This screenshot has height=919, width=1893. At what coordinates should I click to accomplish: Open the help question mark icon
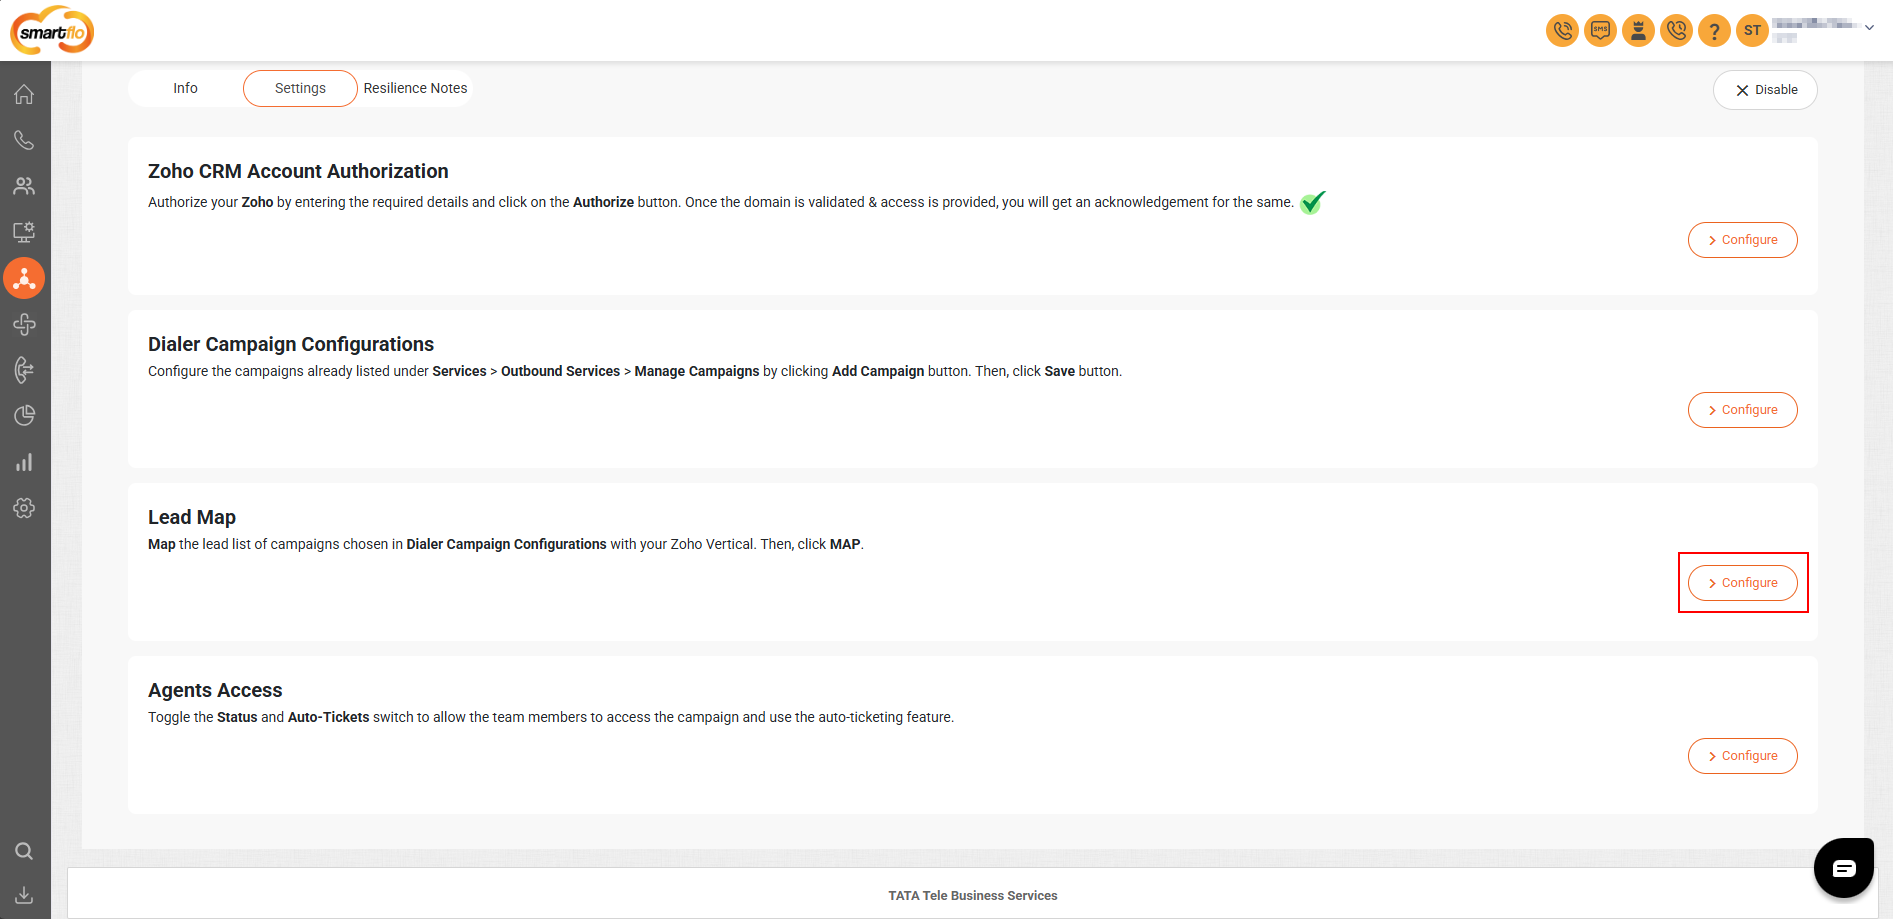tap(1714, 31)
